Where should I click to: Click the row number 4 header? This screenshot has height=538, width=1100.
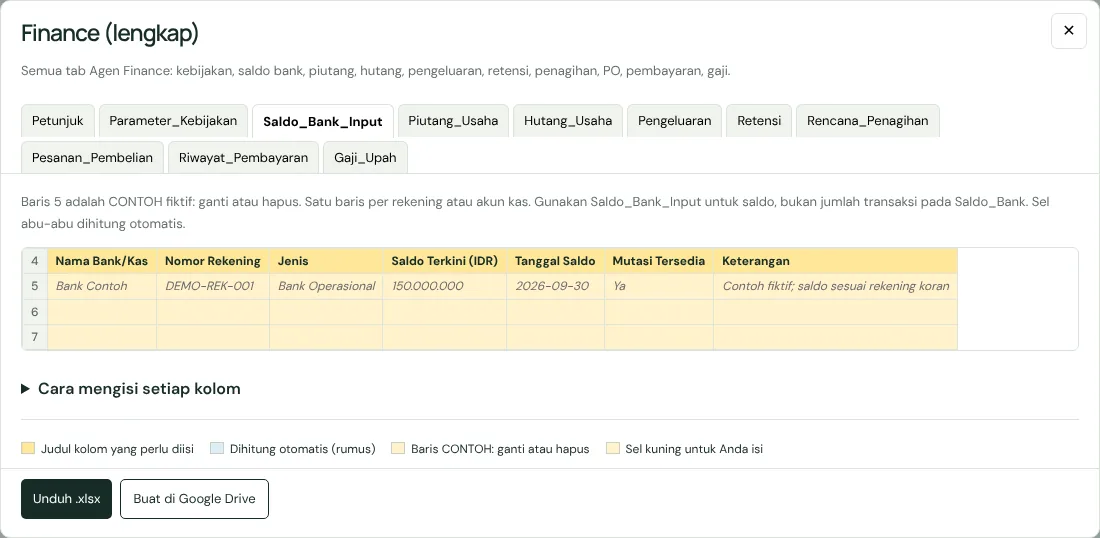click(x=35, y=261)
